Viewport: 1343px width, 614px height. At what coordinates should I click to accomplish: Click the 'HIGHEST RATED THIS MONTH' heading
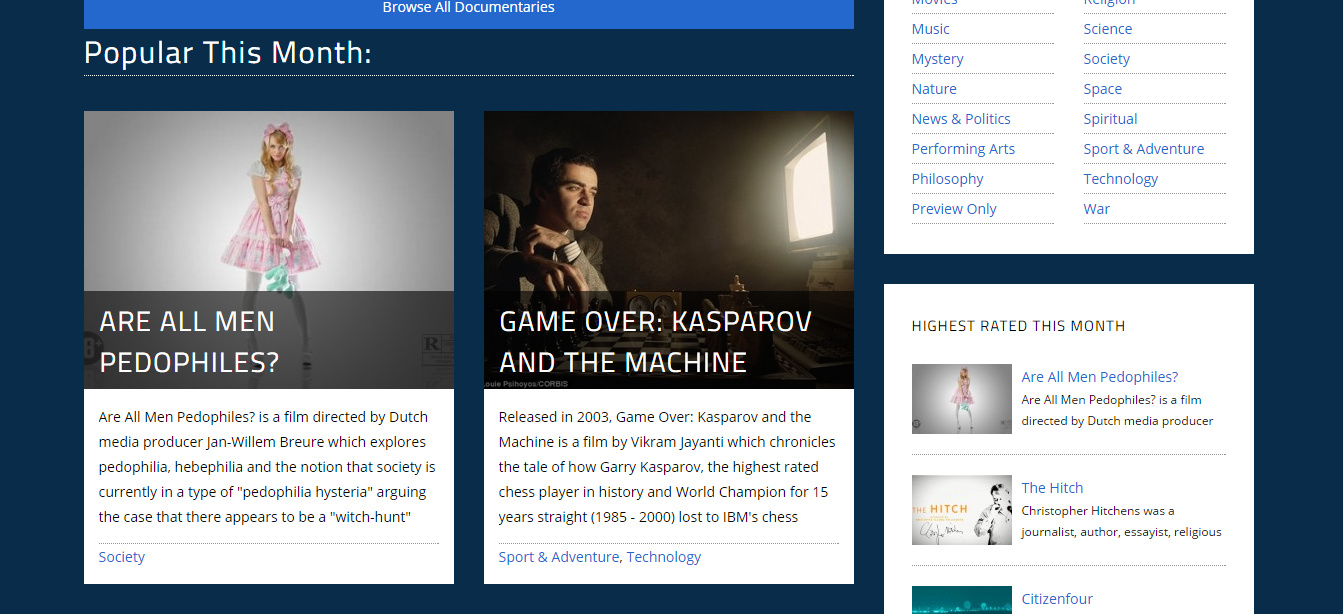[x=1019, y=326]
